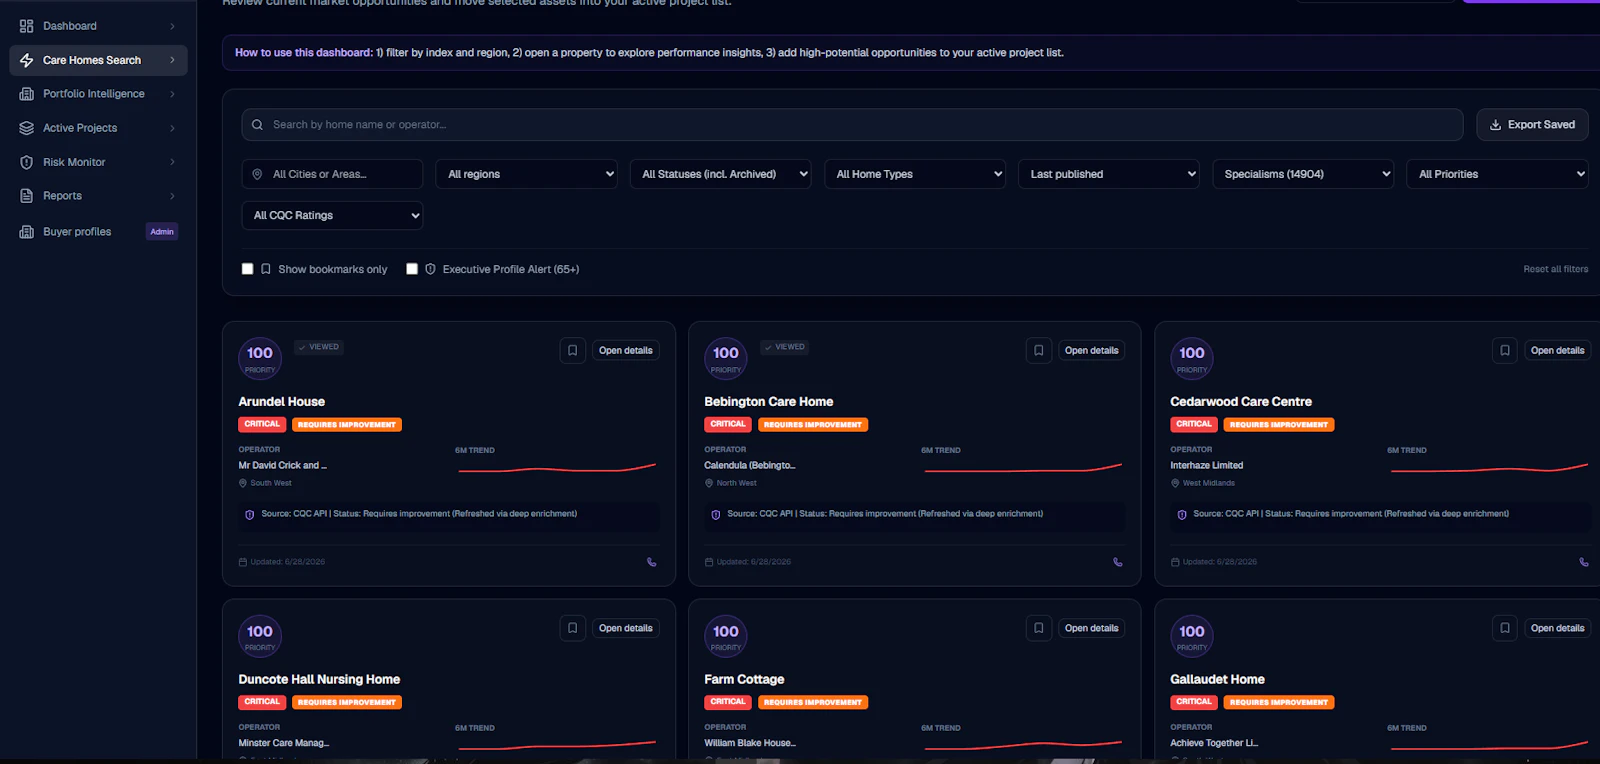Screen dimensions: 1600x764
Task: Select Care Homes Search in sidebar
Action: [x=98, y=60]
